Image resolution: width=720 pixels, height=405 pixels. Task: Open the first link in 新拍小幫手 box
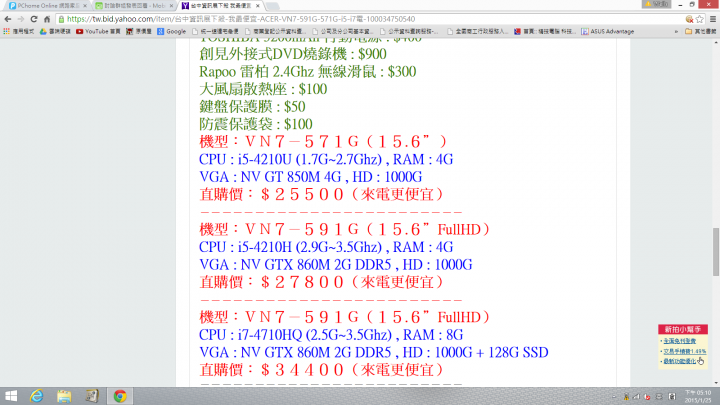pos(680,341)
